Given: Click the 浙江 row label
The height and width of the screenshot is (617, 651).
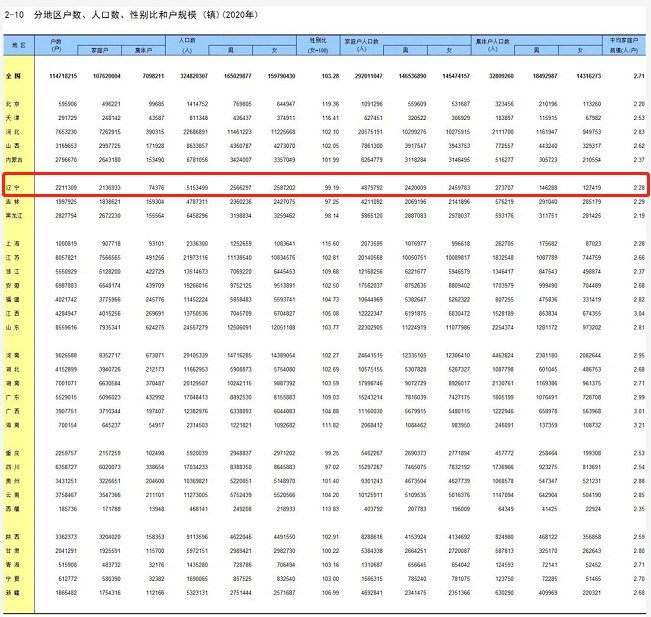Looking at the screenshot, I should click(x=13, y=272).
